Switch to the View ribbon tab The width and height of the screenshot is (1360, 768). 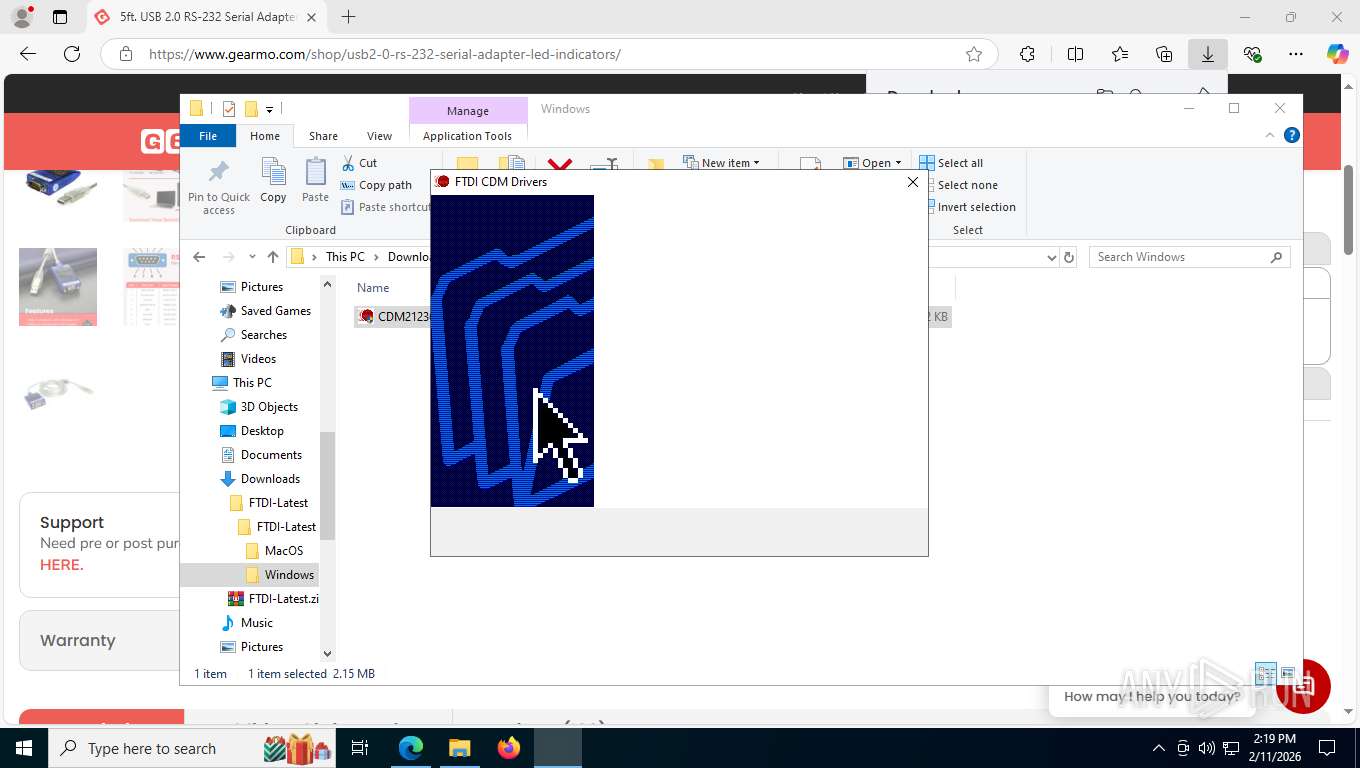pos(379,136)
